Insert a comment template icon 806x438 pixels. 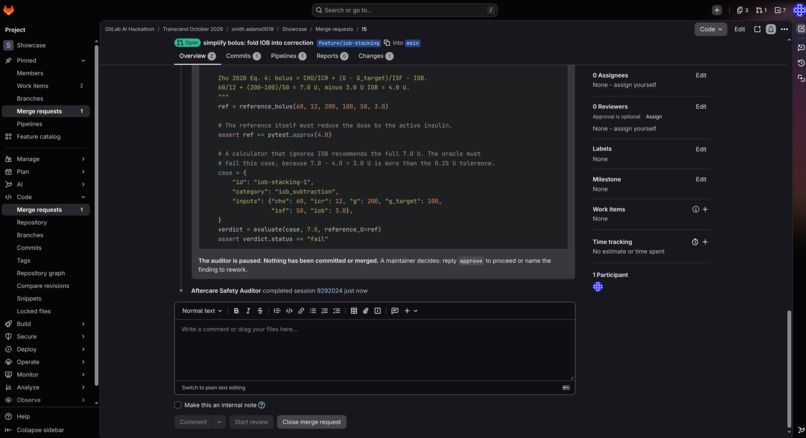coord(395,311)
